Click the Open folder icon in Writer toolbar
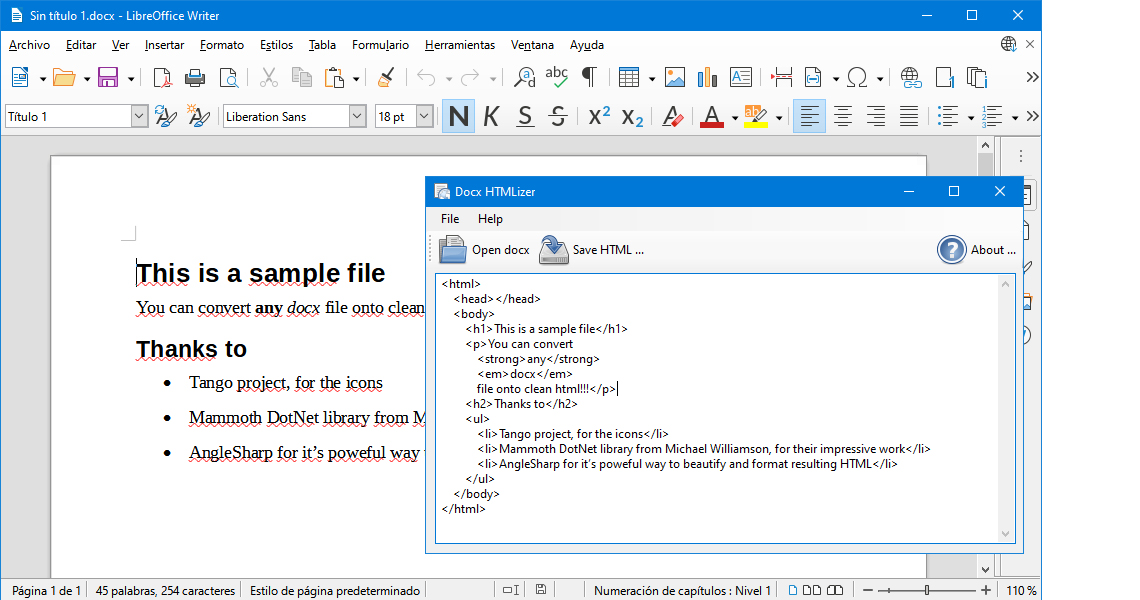Viewport: 1140px width, 600px height. coord(64,77)
